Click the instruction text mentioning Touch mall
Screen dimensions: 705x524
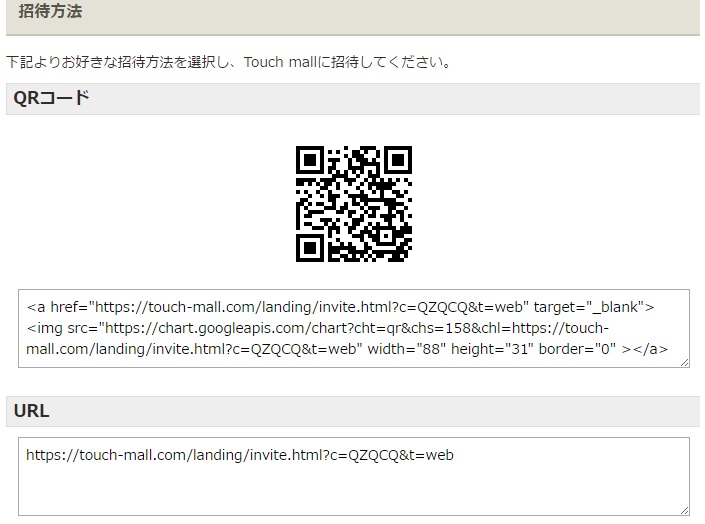(229, 62)
